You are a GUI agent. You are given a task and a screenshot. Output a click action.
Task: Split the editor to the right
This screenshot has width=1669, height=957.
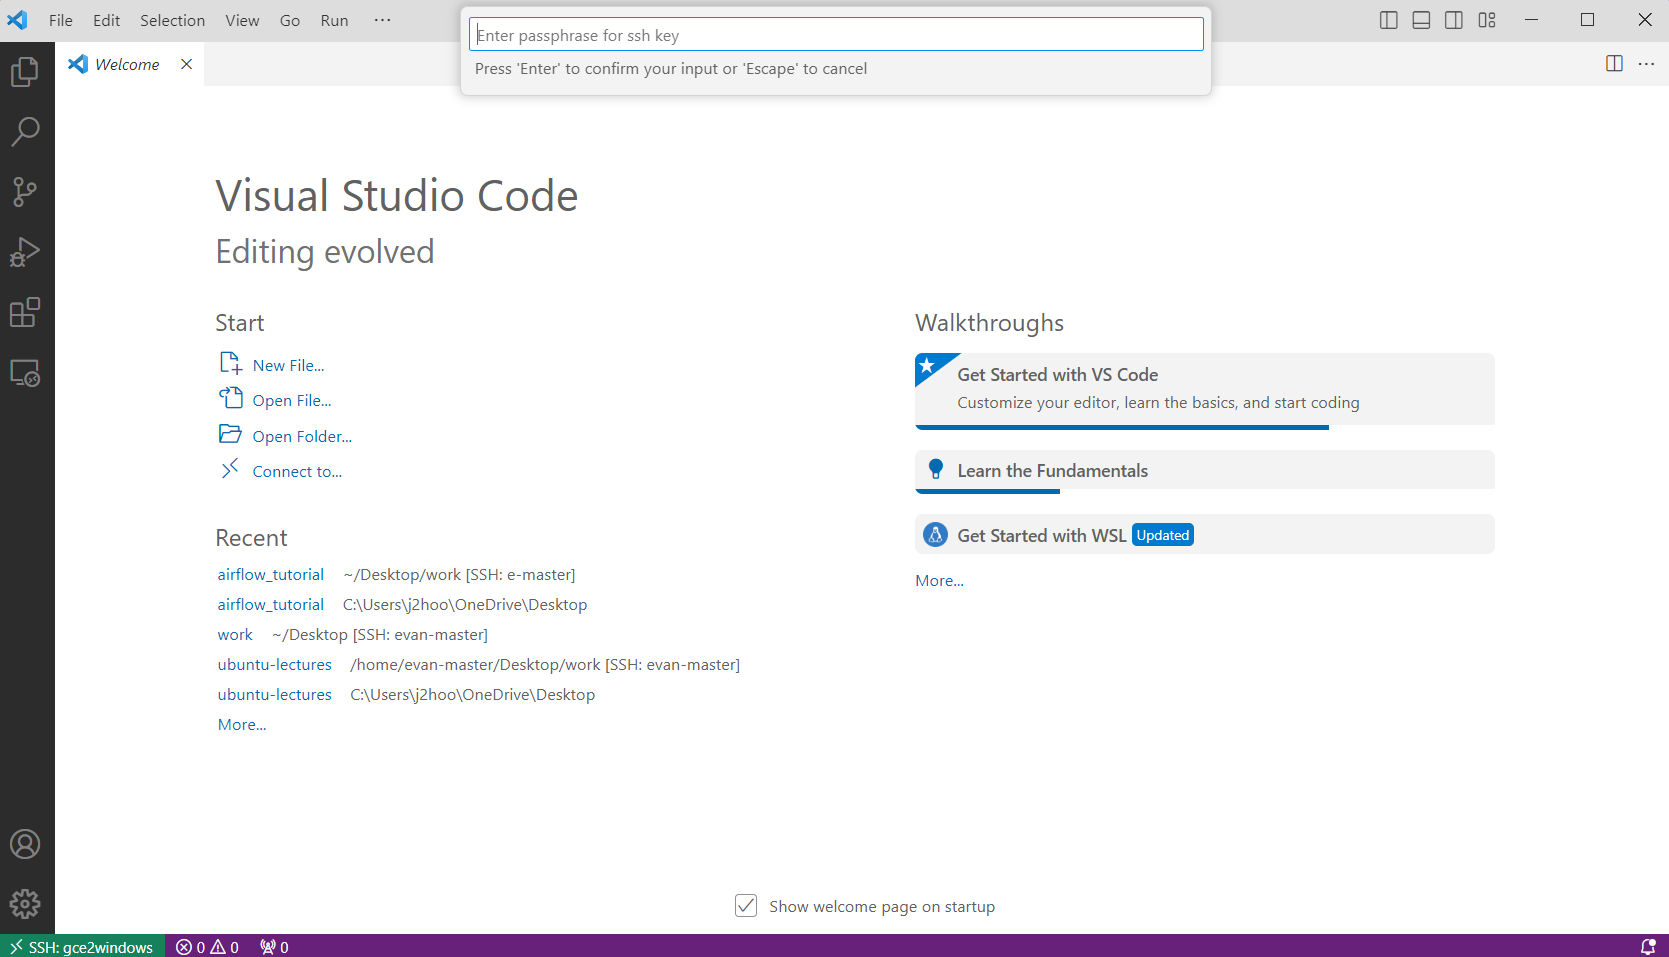click(1614, 63)
